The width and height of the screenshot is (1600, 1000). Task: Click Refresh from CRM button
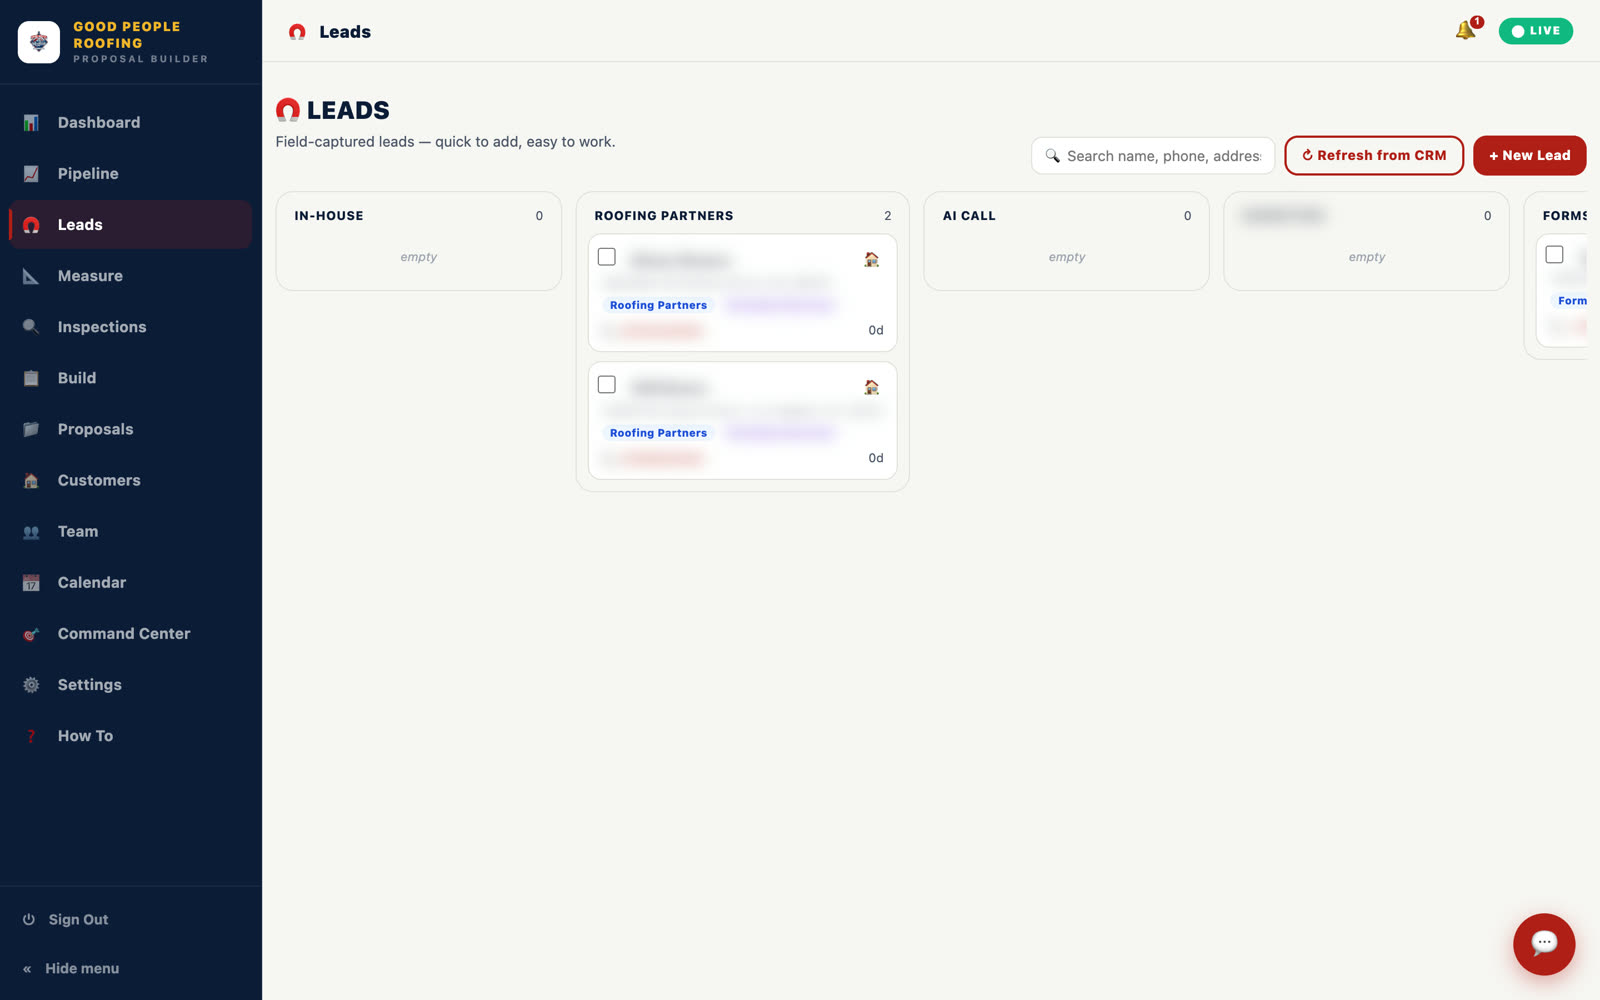point(1374,156)
